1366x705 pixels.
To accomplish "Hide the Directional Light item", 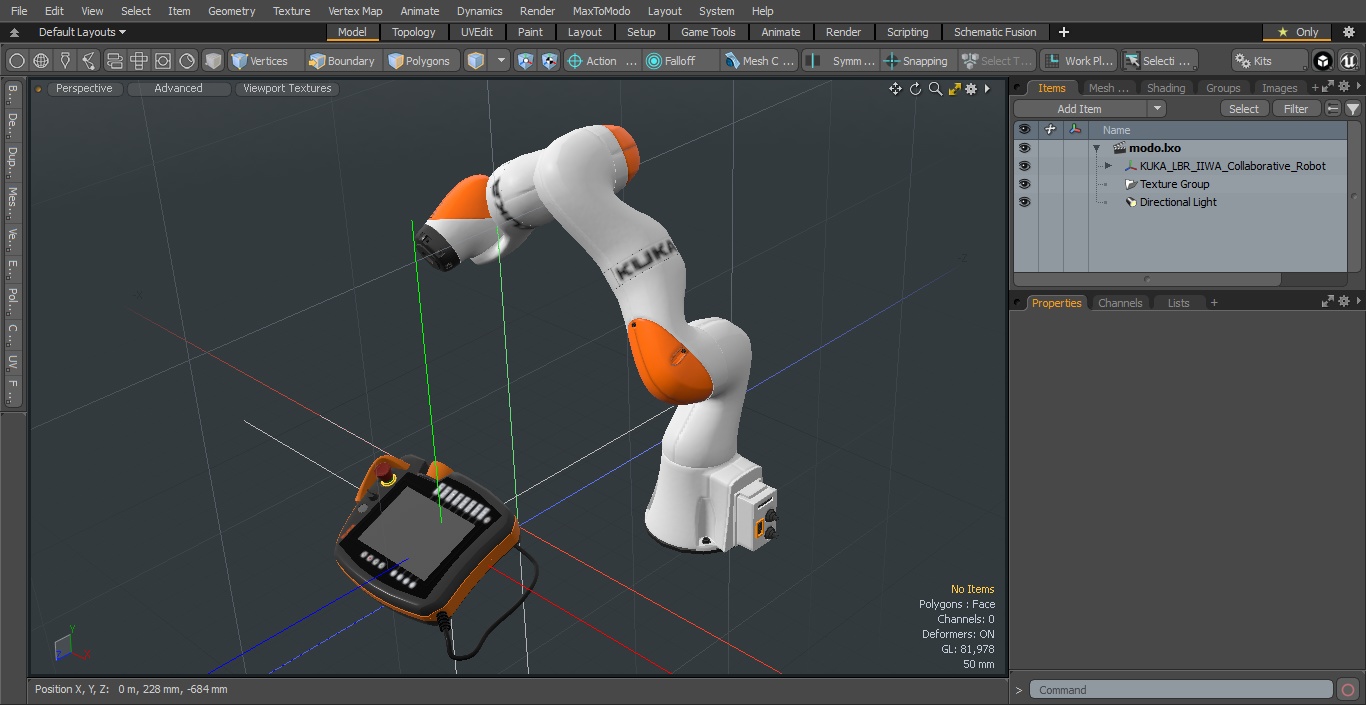I will (x=1024, y=202).
